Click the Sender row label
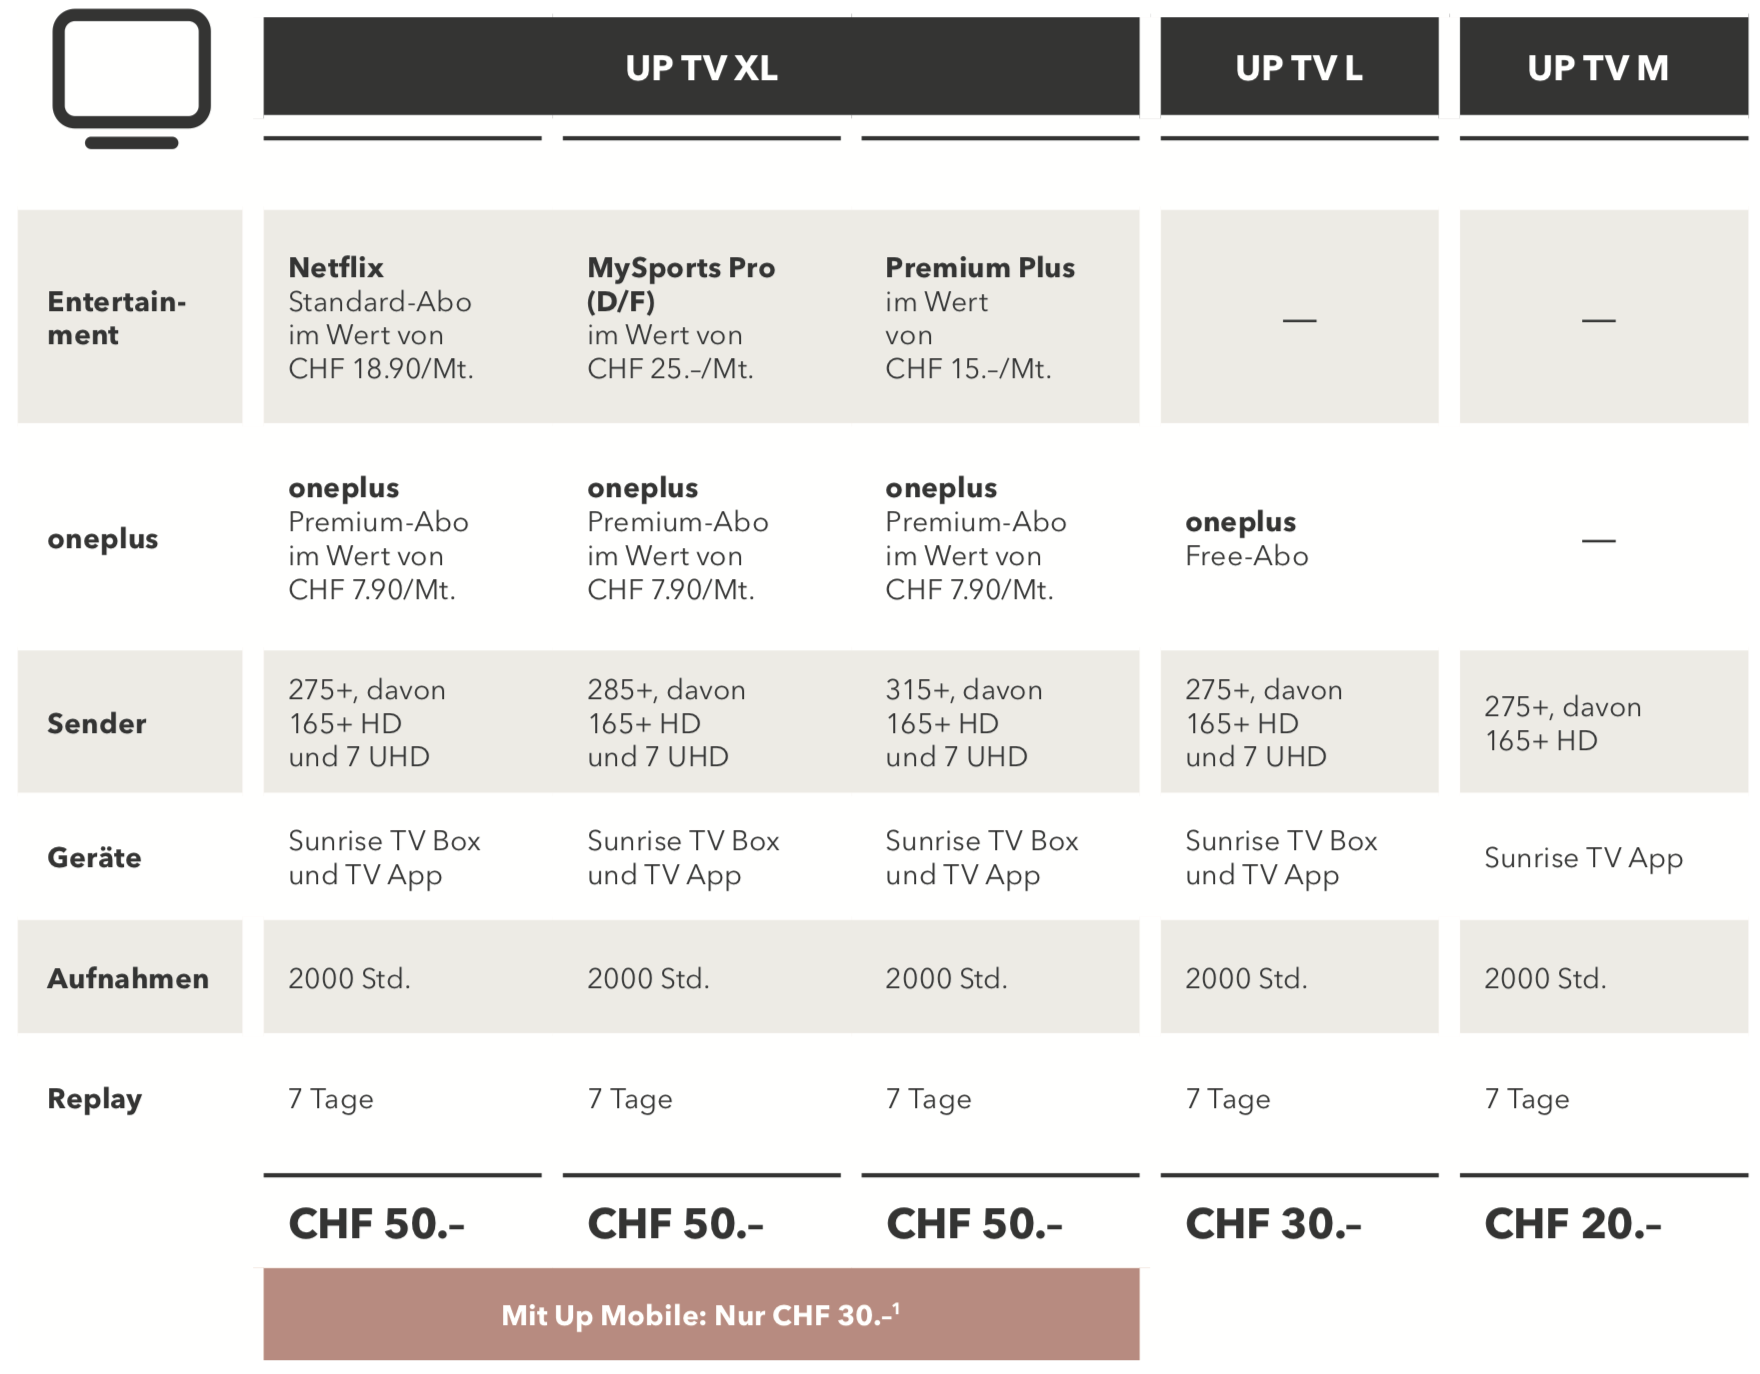This screenshot has width=1760, height=1374. (x=97, y=723)
